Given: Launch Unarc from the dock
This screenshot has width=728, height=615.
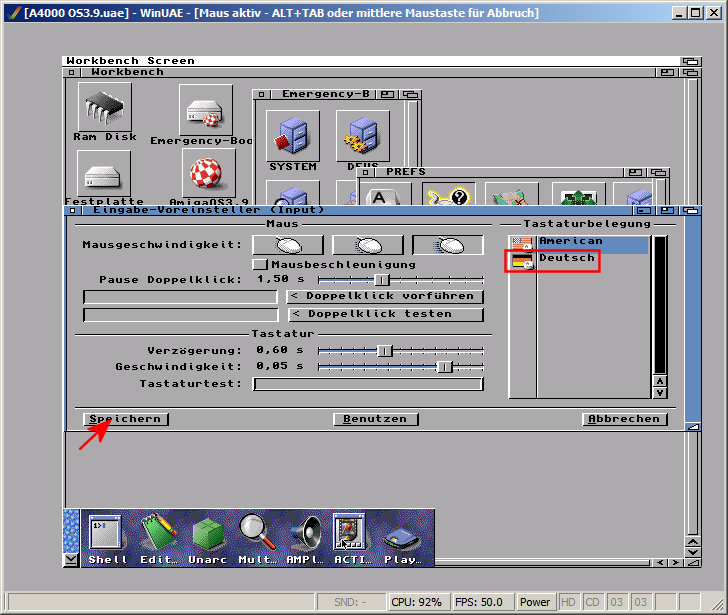Looking at the screenshot, I should pos(208,539).
